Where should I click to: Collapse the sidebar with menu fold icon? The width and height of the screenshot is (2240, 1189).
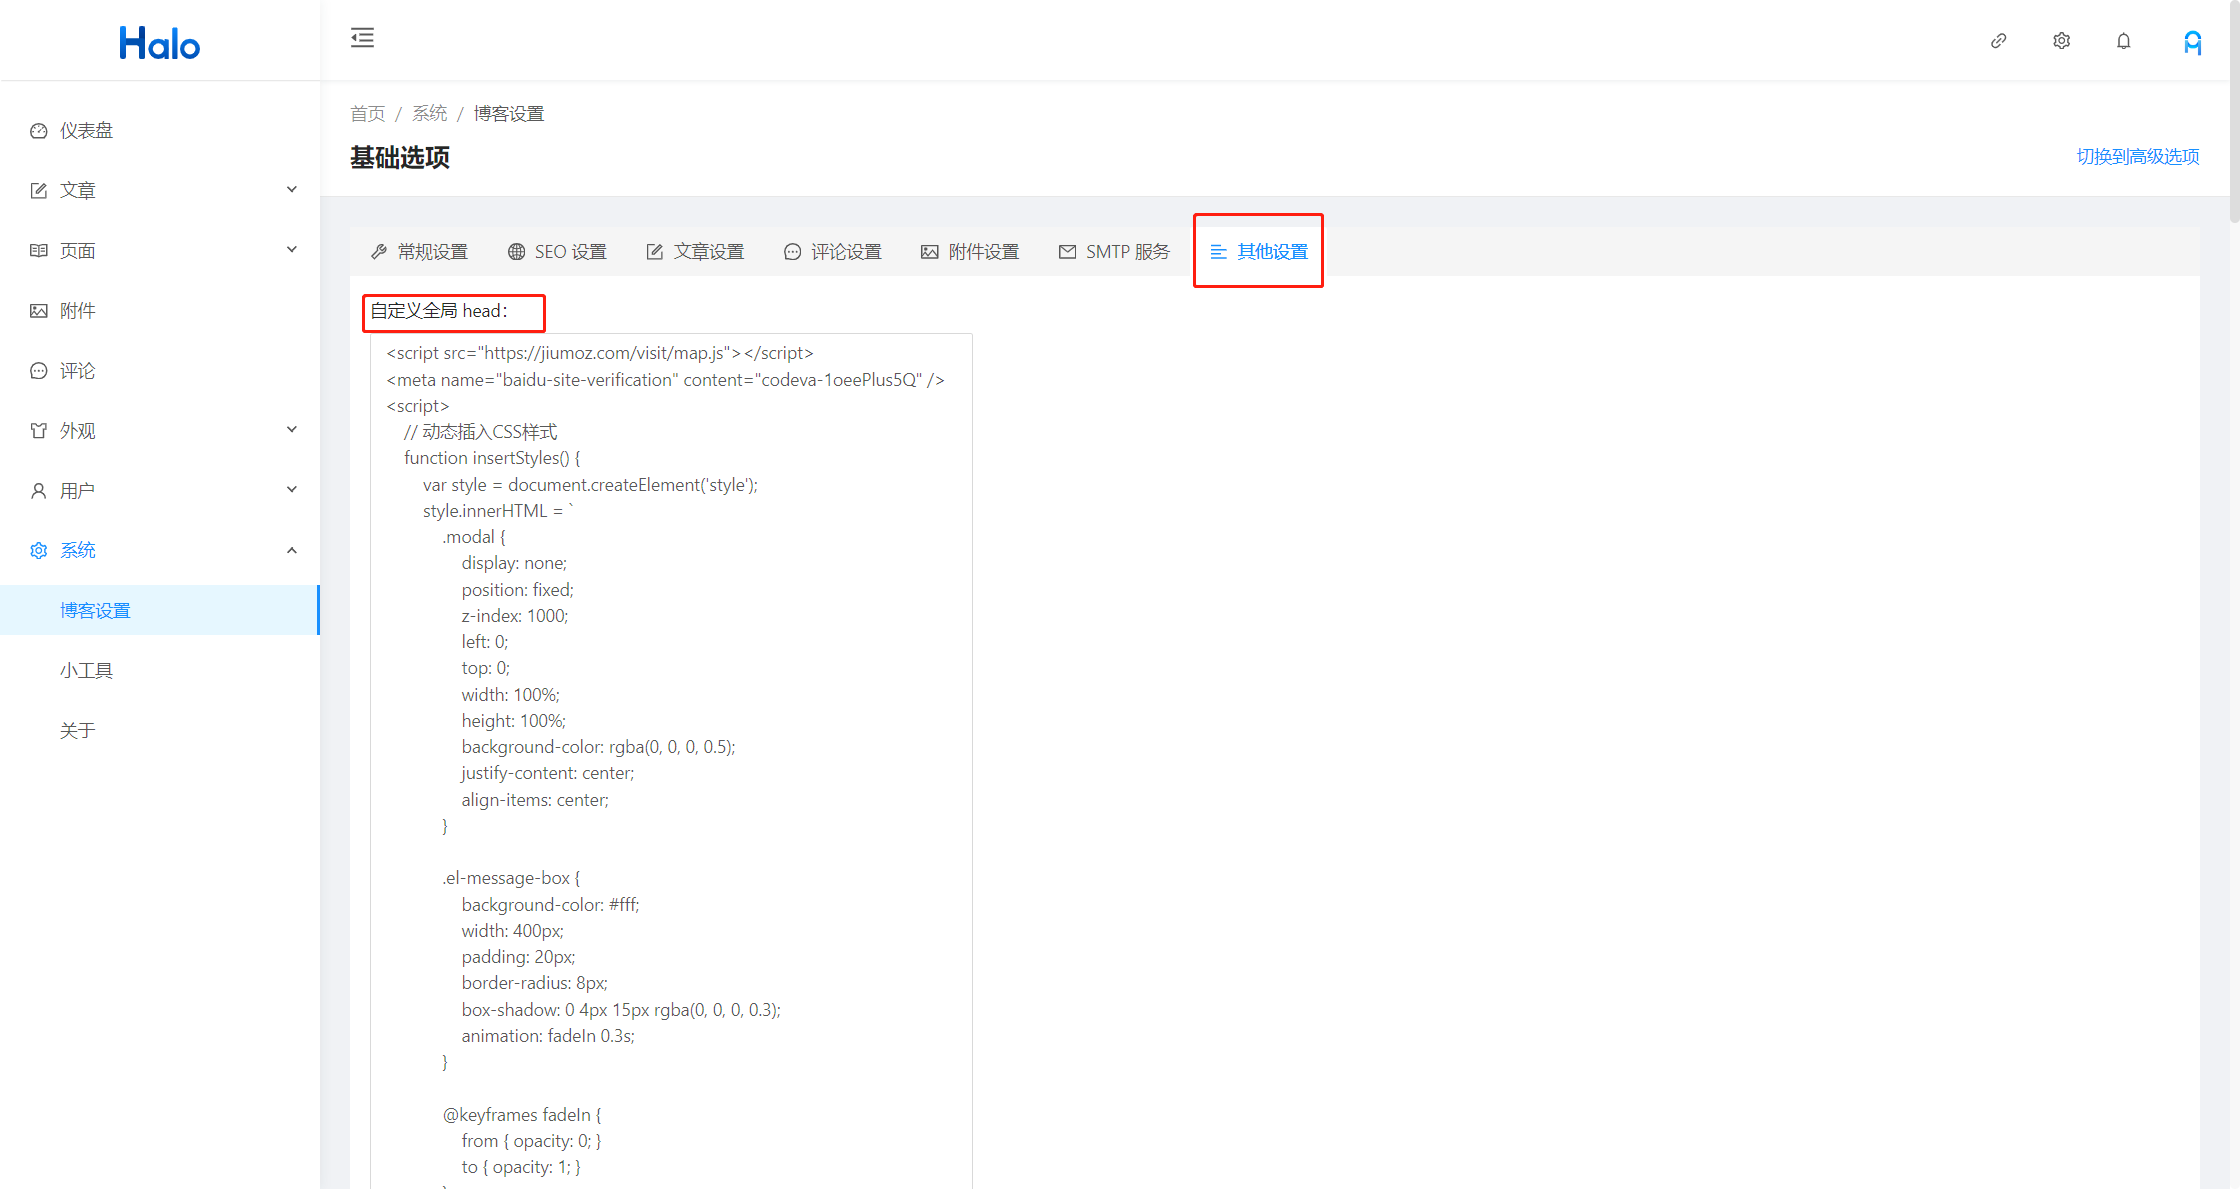click(362, 38)
